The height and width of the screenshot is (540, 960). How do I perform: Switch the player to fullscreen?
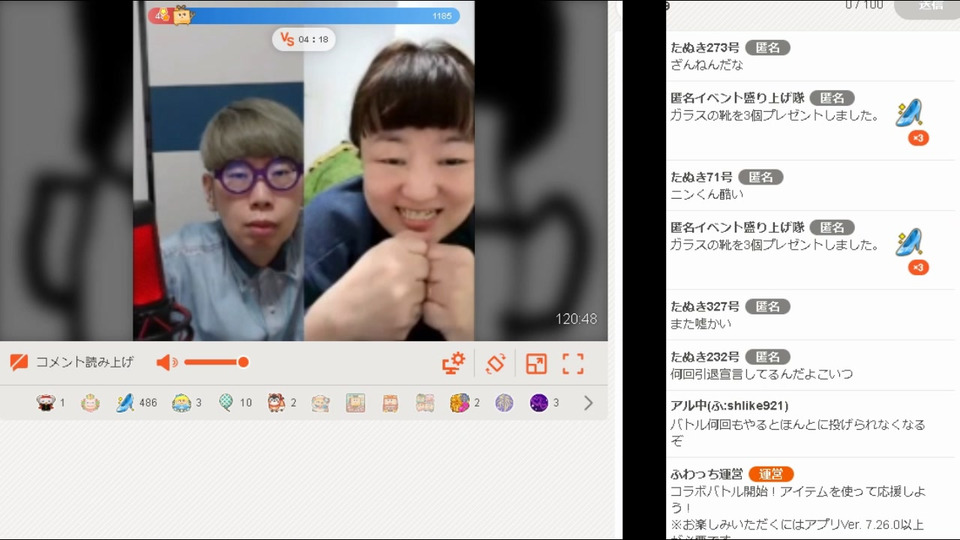(x=573, y=364)
